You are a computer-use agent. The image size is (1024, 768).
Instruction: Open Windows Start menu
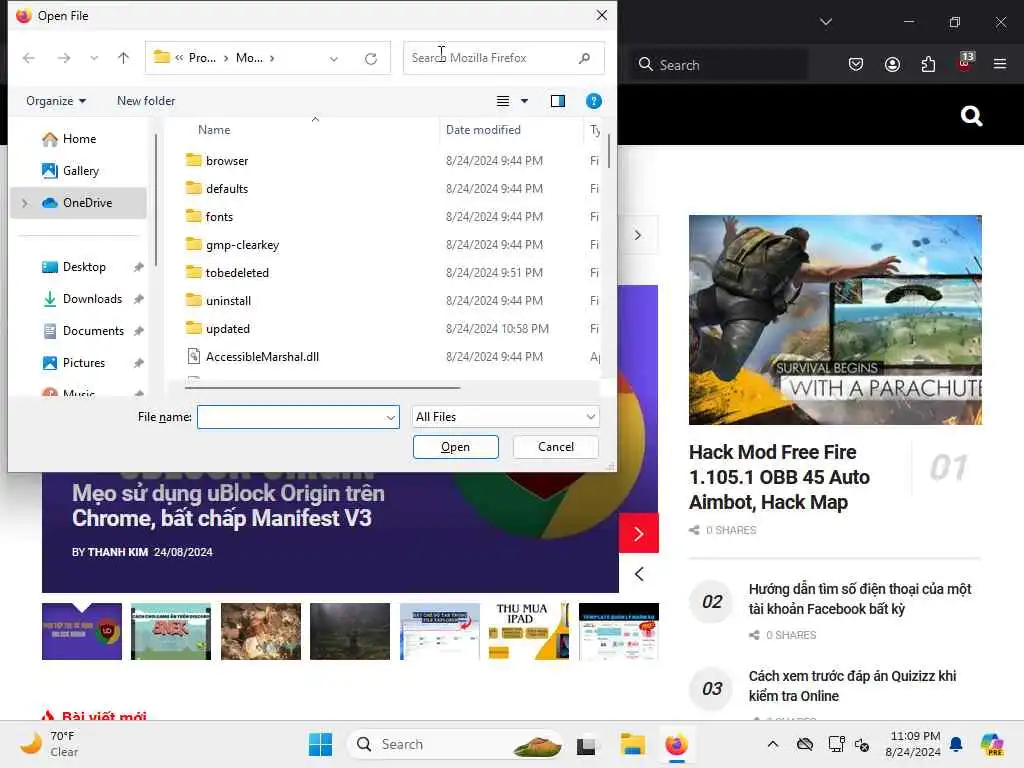320,744
